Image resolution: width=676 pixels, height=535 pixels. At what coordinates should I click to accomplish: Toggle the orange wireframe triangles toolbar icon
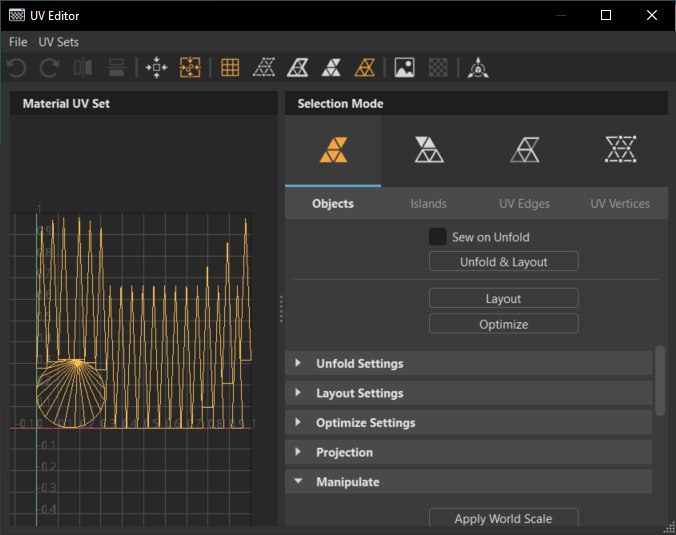point(365,68)
